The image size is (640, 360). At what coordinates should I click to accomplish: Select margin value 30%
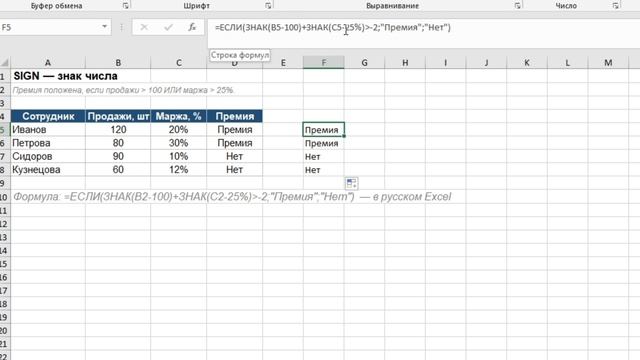click(178, 143)
